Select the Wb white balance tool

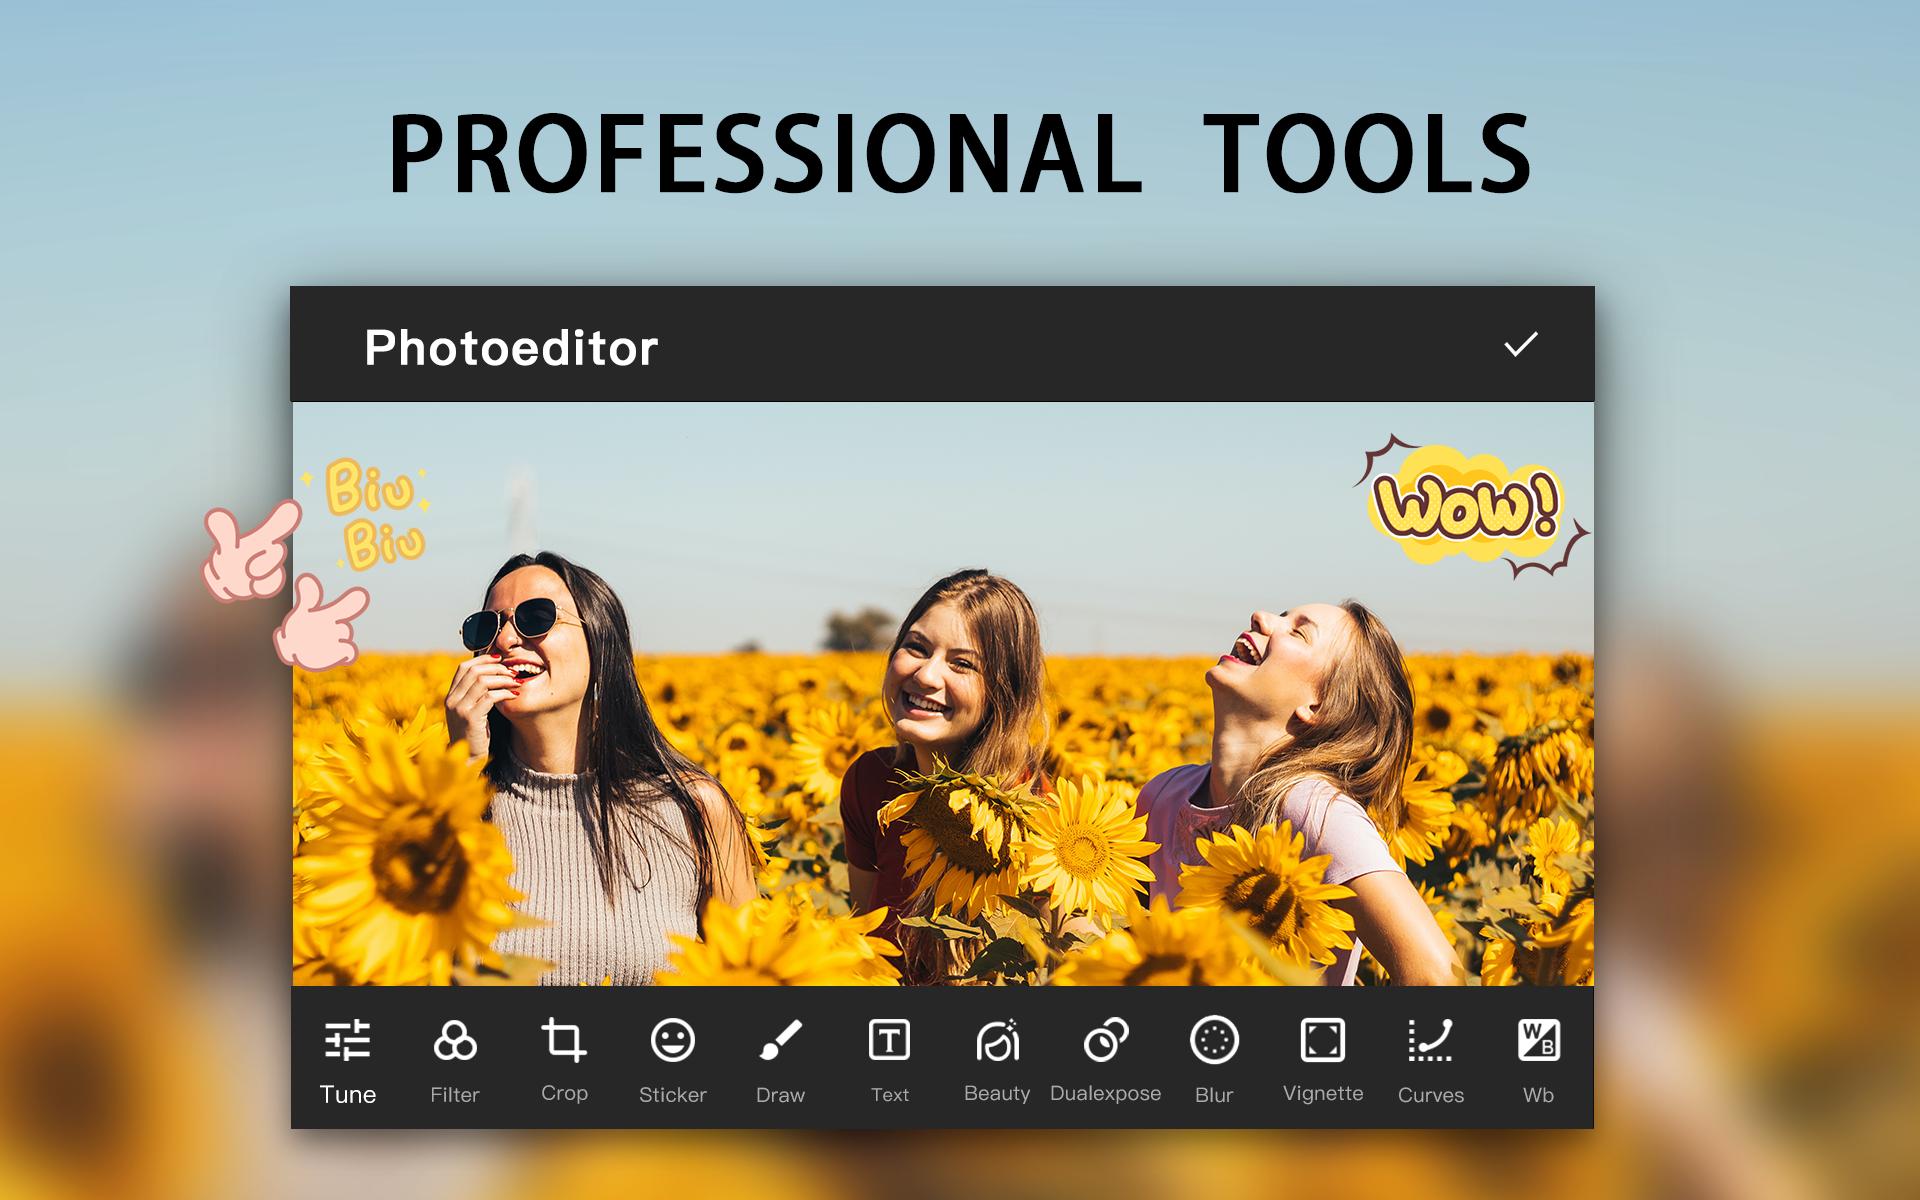pos(1538,1061)
